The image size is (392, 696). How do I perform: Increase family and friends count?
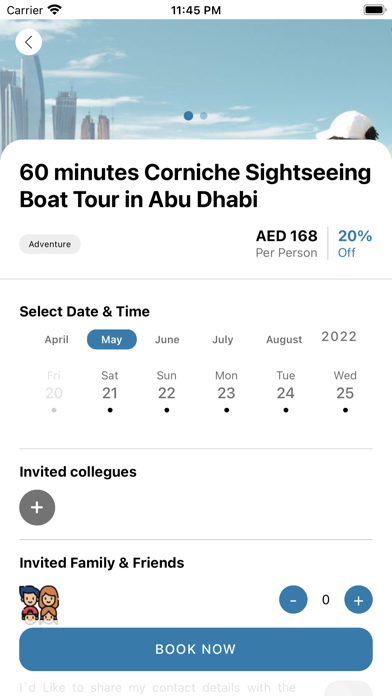(x=358, y=600)
